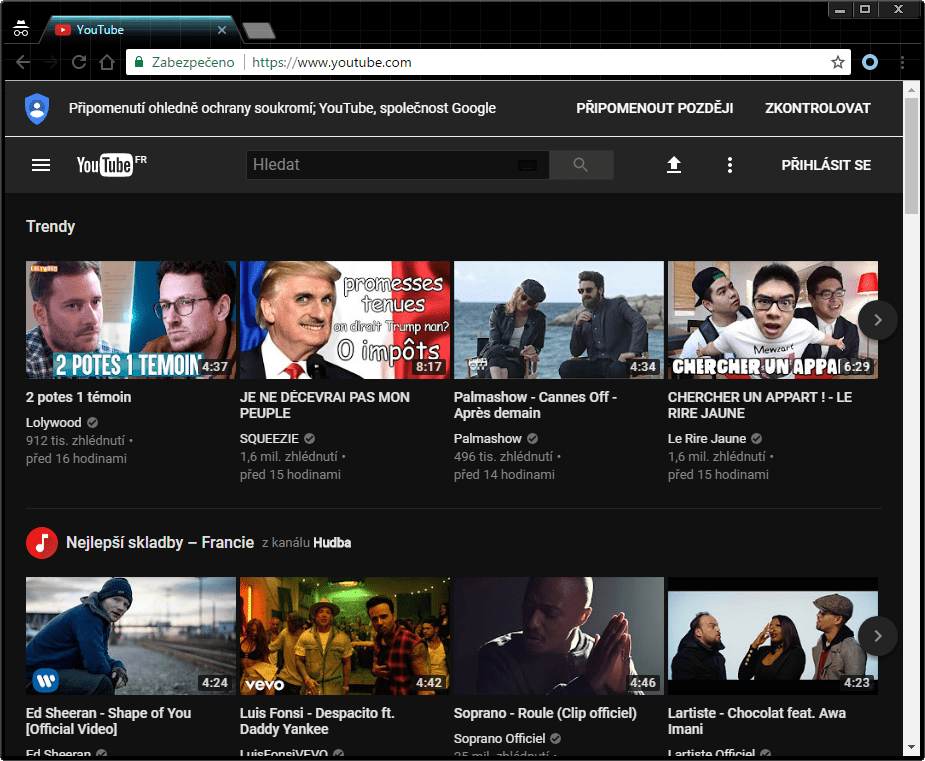Screen dimensions: 925x761
Task: Go to the browser home icon
Action: pos(107,63)
